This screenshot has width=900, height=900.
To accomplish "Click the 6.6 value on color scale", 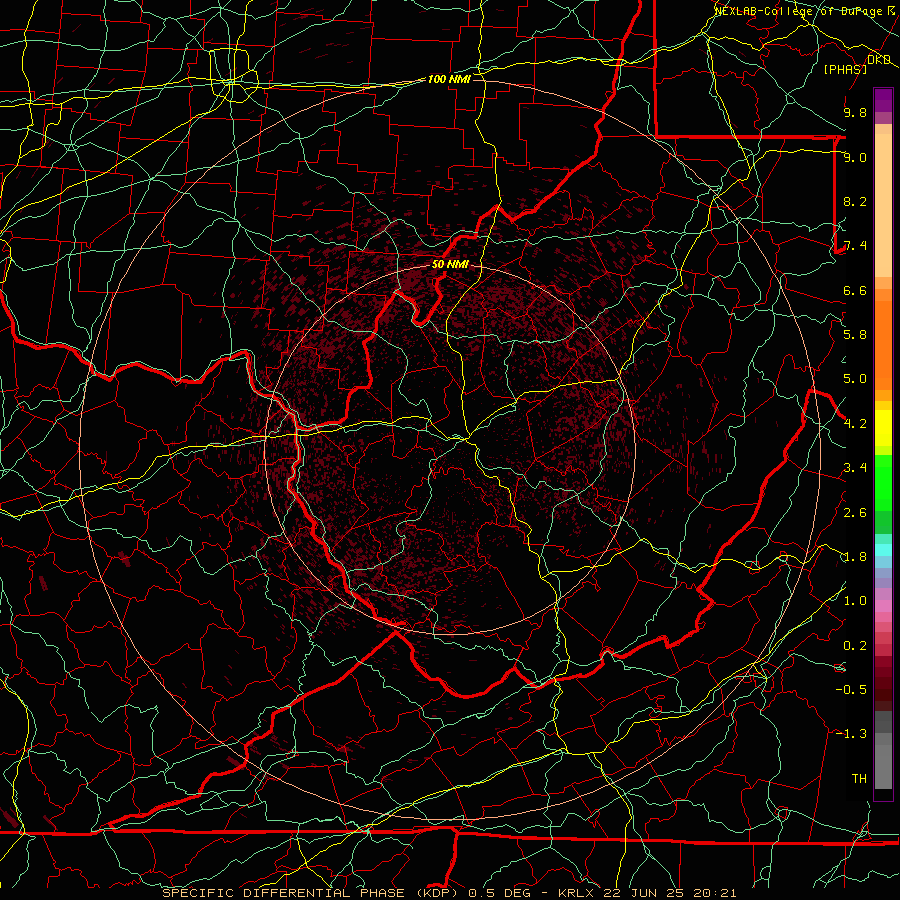I will click(x=855, y=290).
